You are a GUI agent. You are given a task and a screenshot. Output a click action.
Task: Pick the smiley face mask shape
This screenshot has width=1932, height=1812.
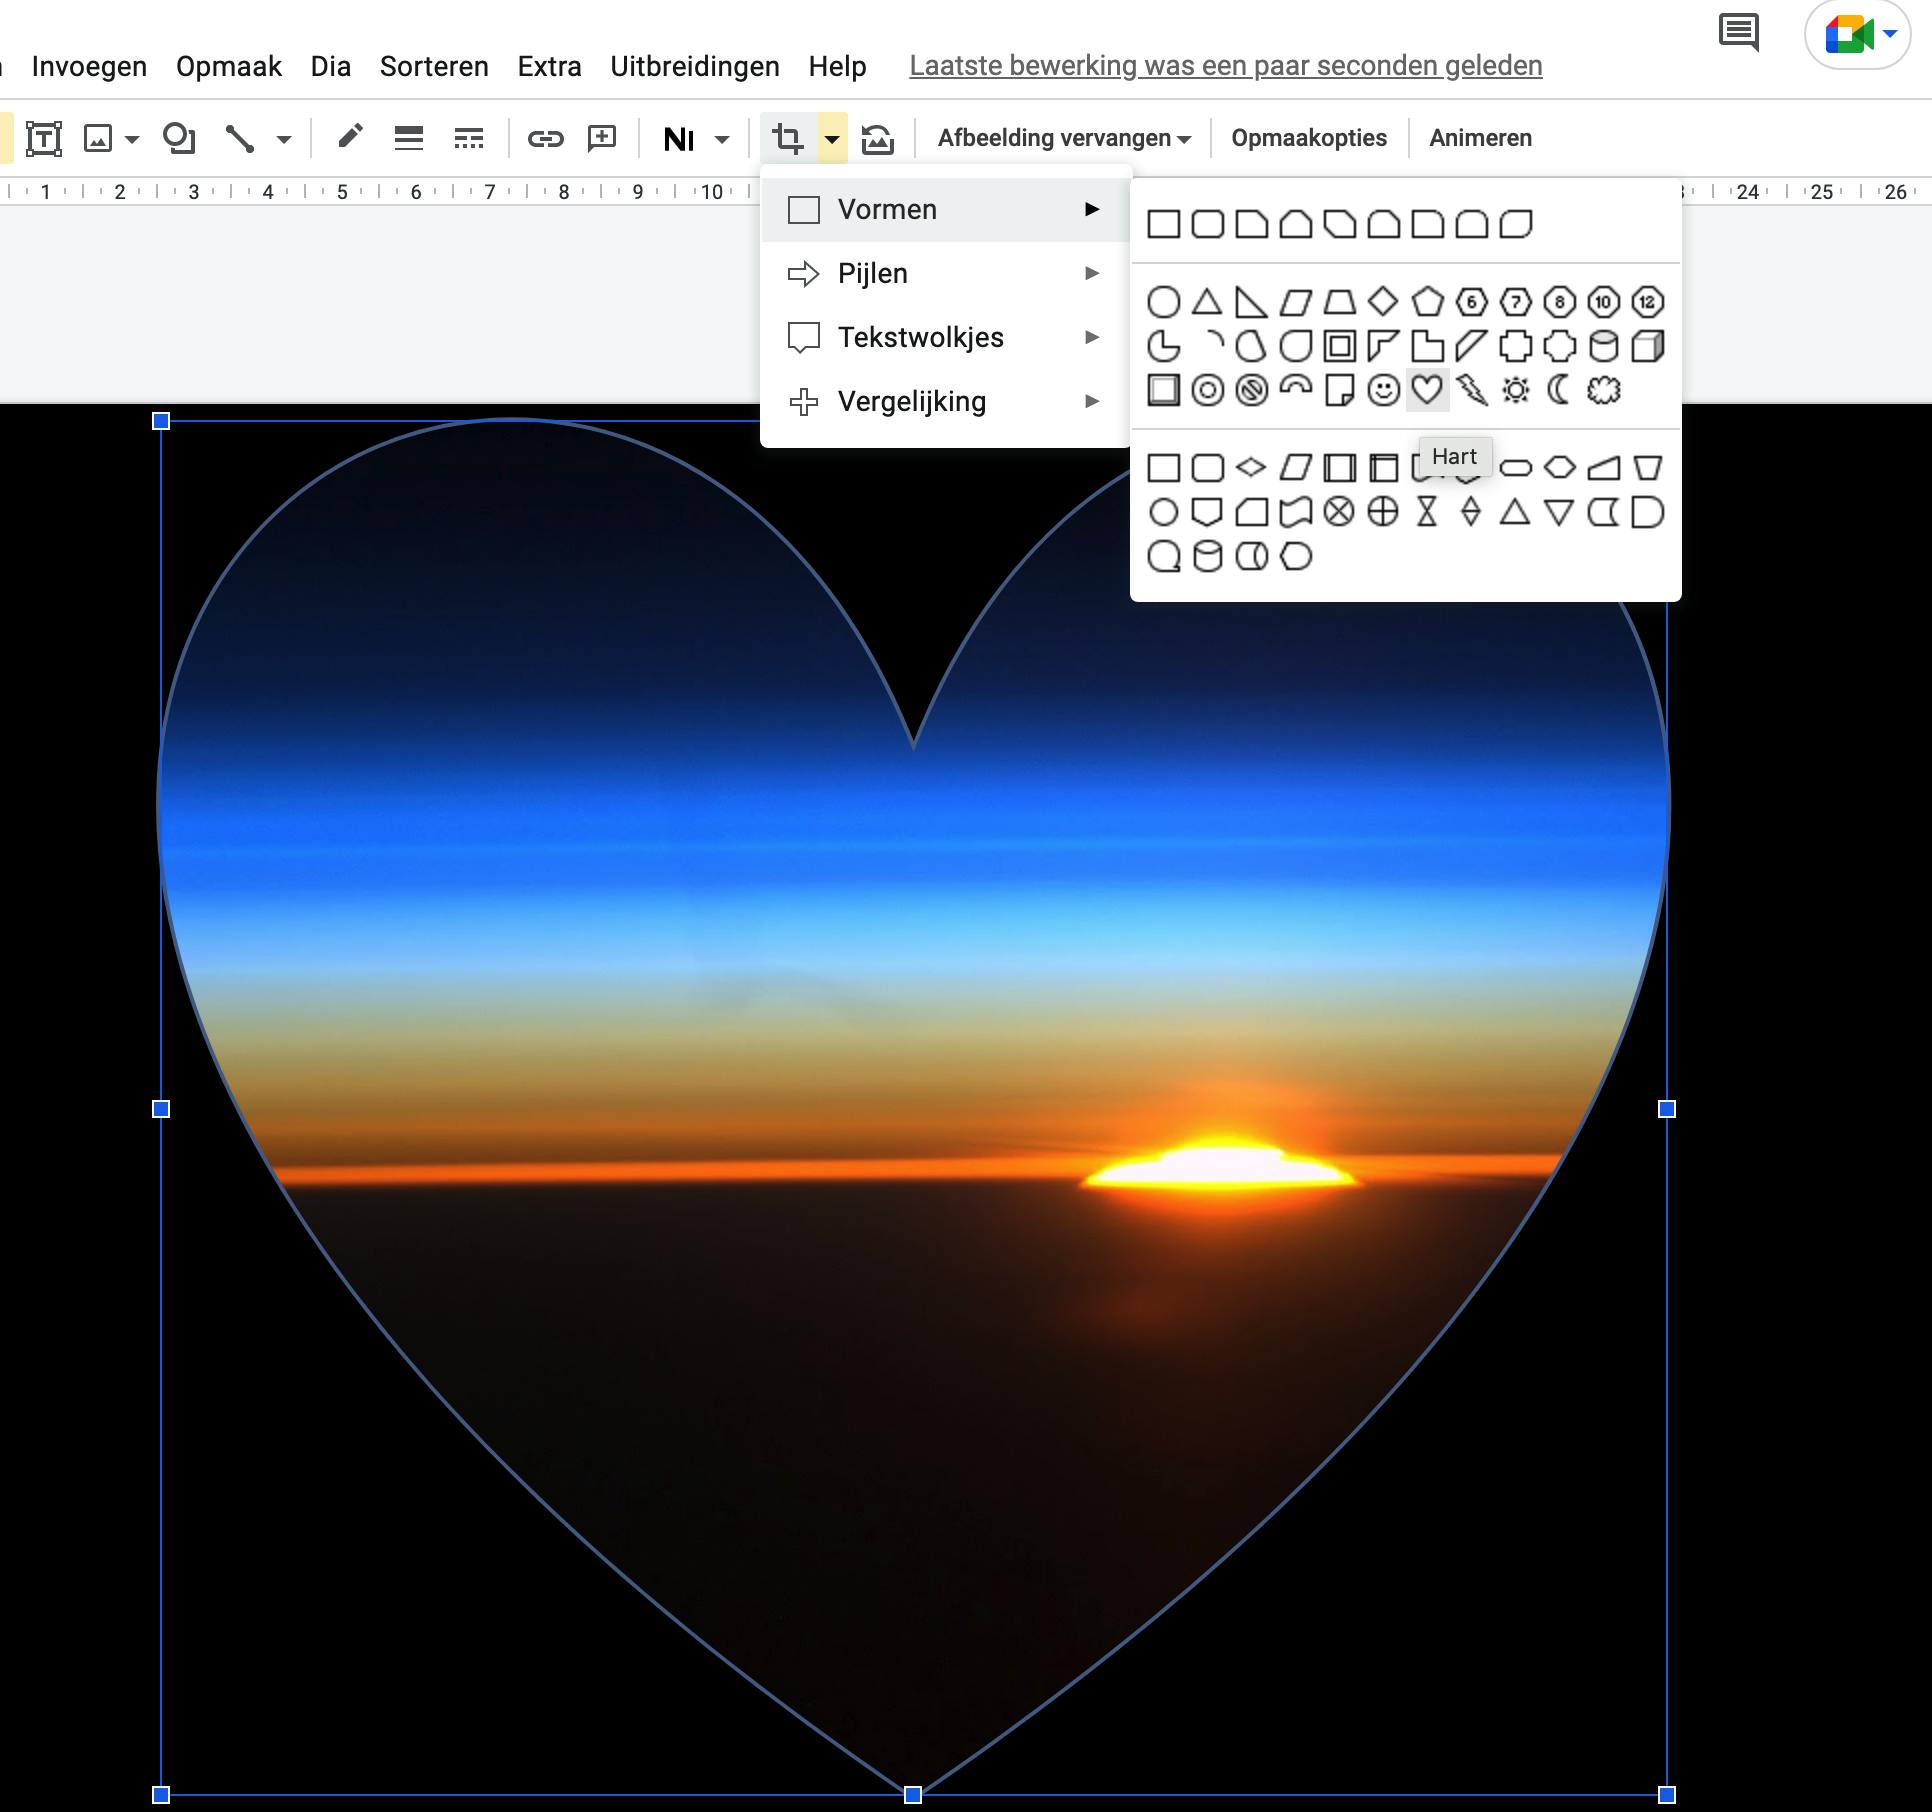(1383, 390)
